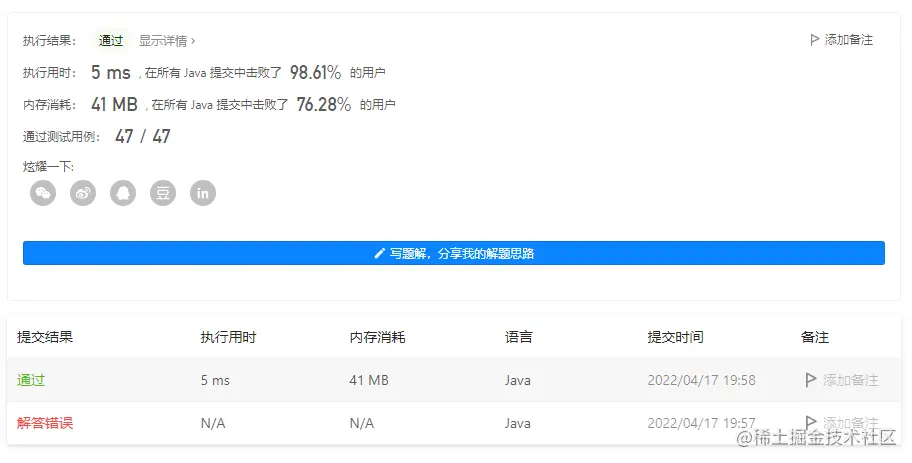Click the 执行用时 column header
The height and width of the screenshot is (463, 912).
tap(228, 337)
